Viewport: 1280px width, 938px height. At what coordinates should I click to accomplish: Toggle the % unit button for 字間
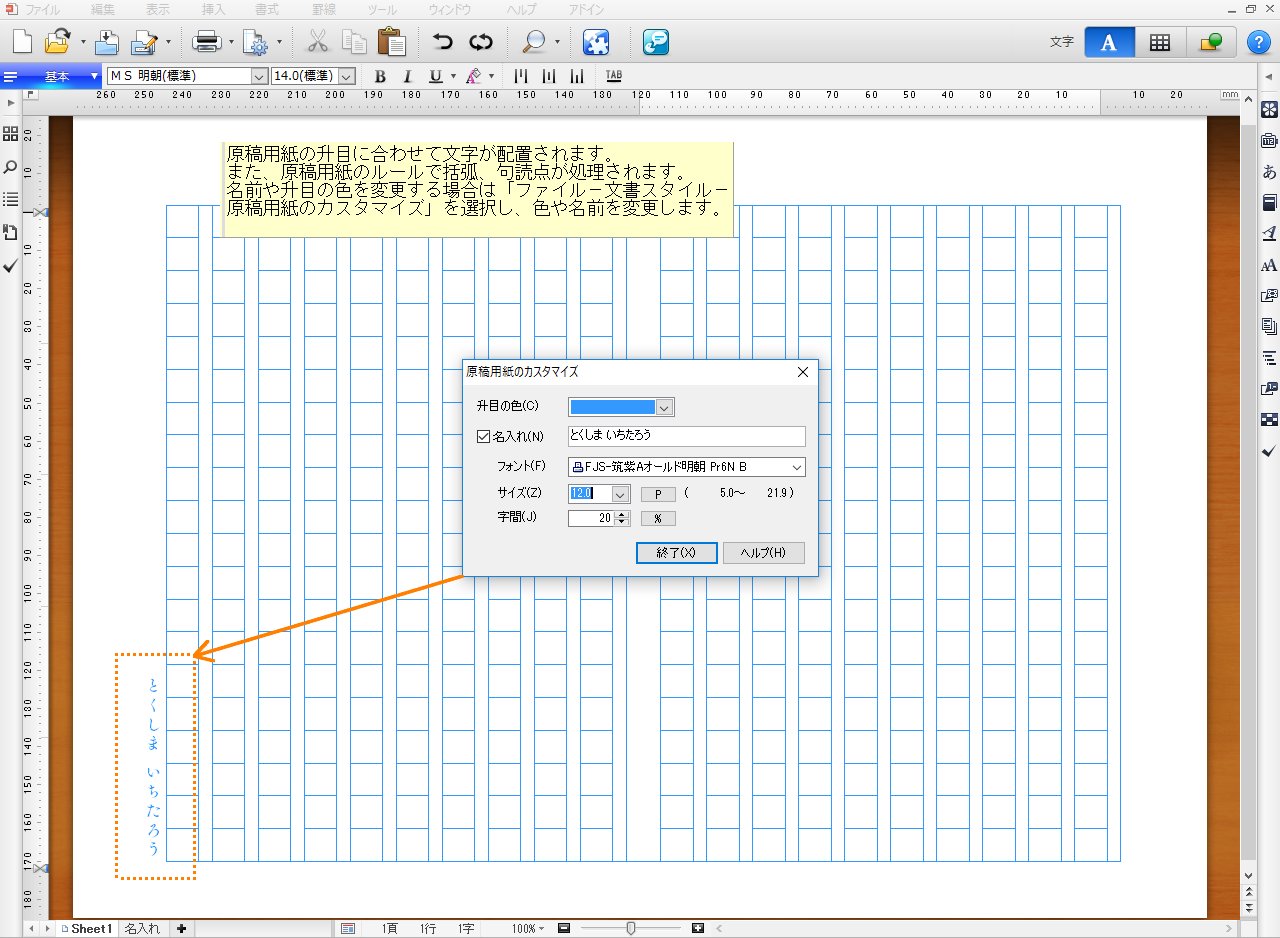click(x=658, y=518)
